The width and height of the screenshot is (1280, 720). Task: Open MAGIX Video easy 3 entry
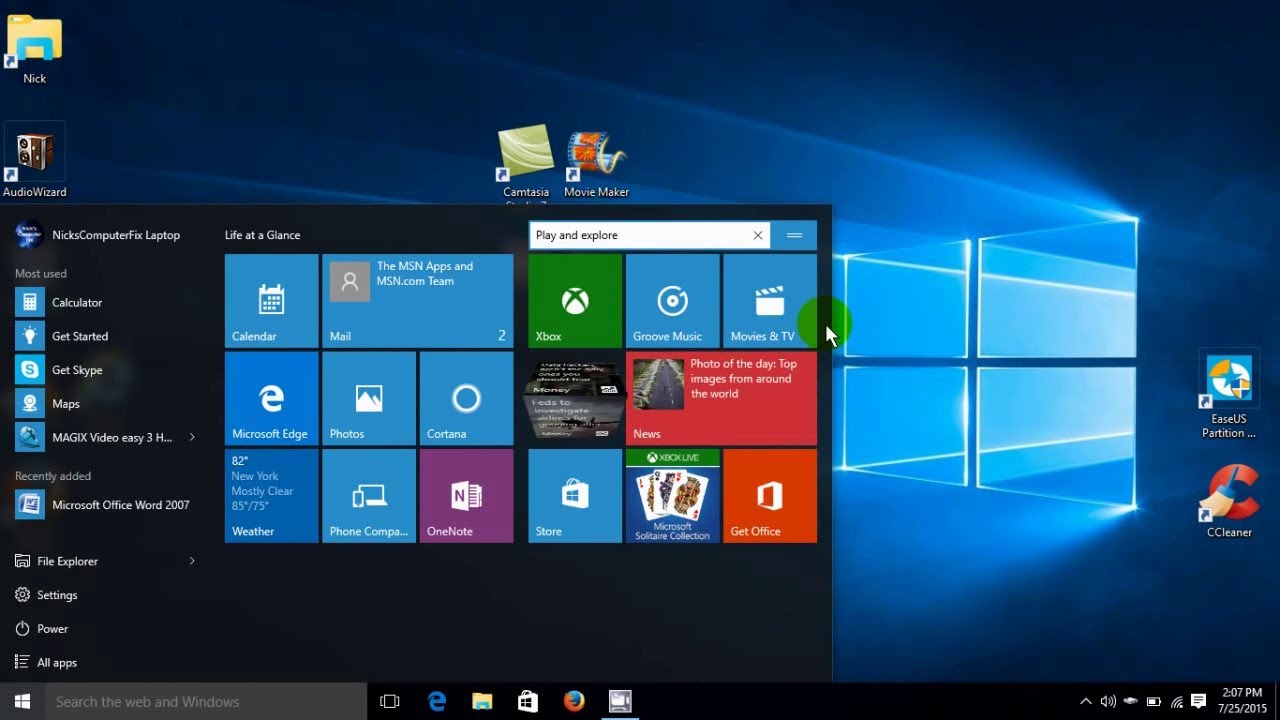(95, 437)
